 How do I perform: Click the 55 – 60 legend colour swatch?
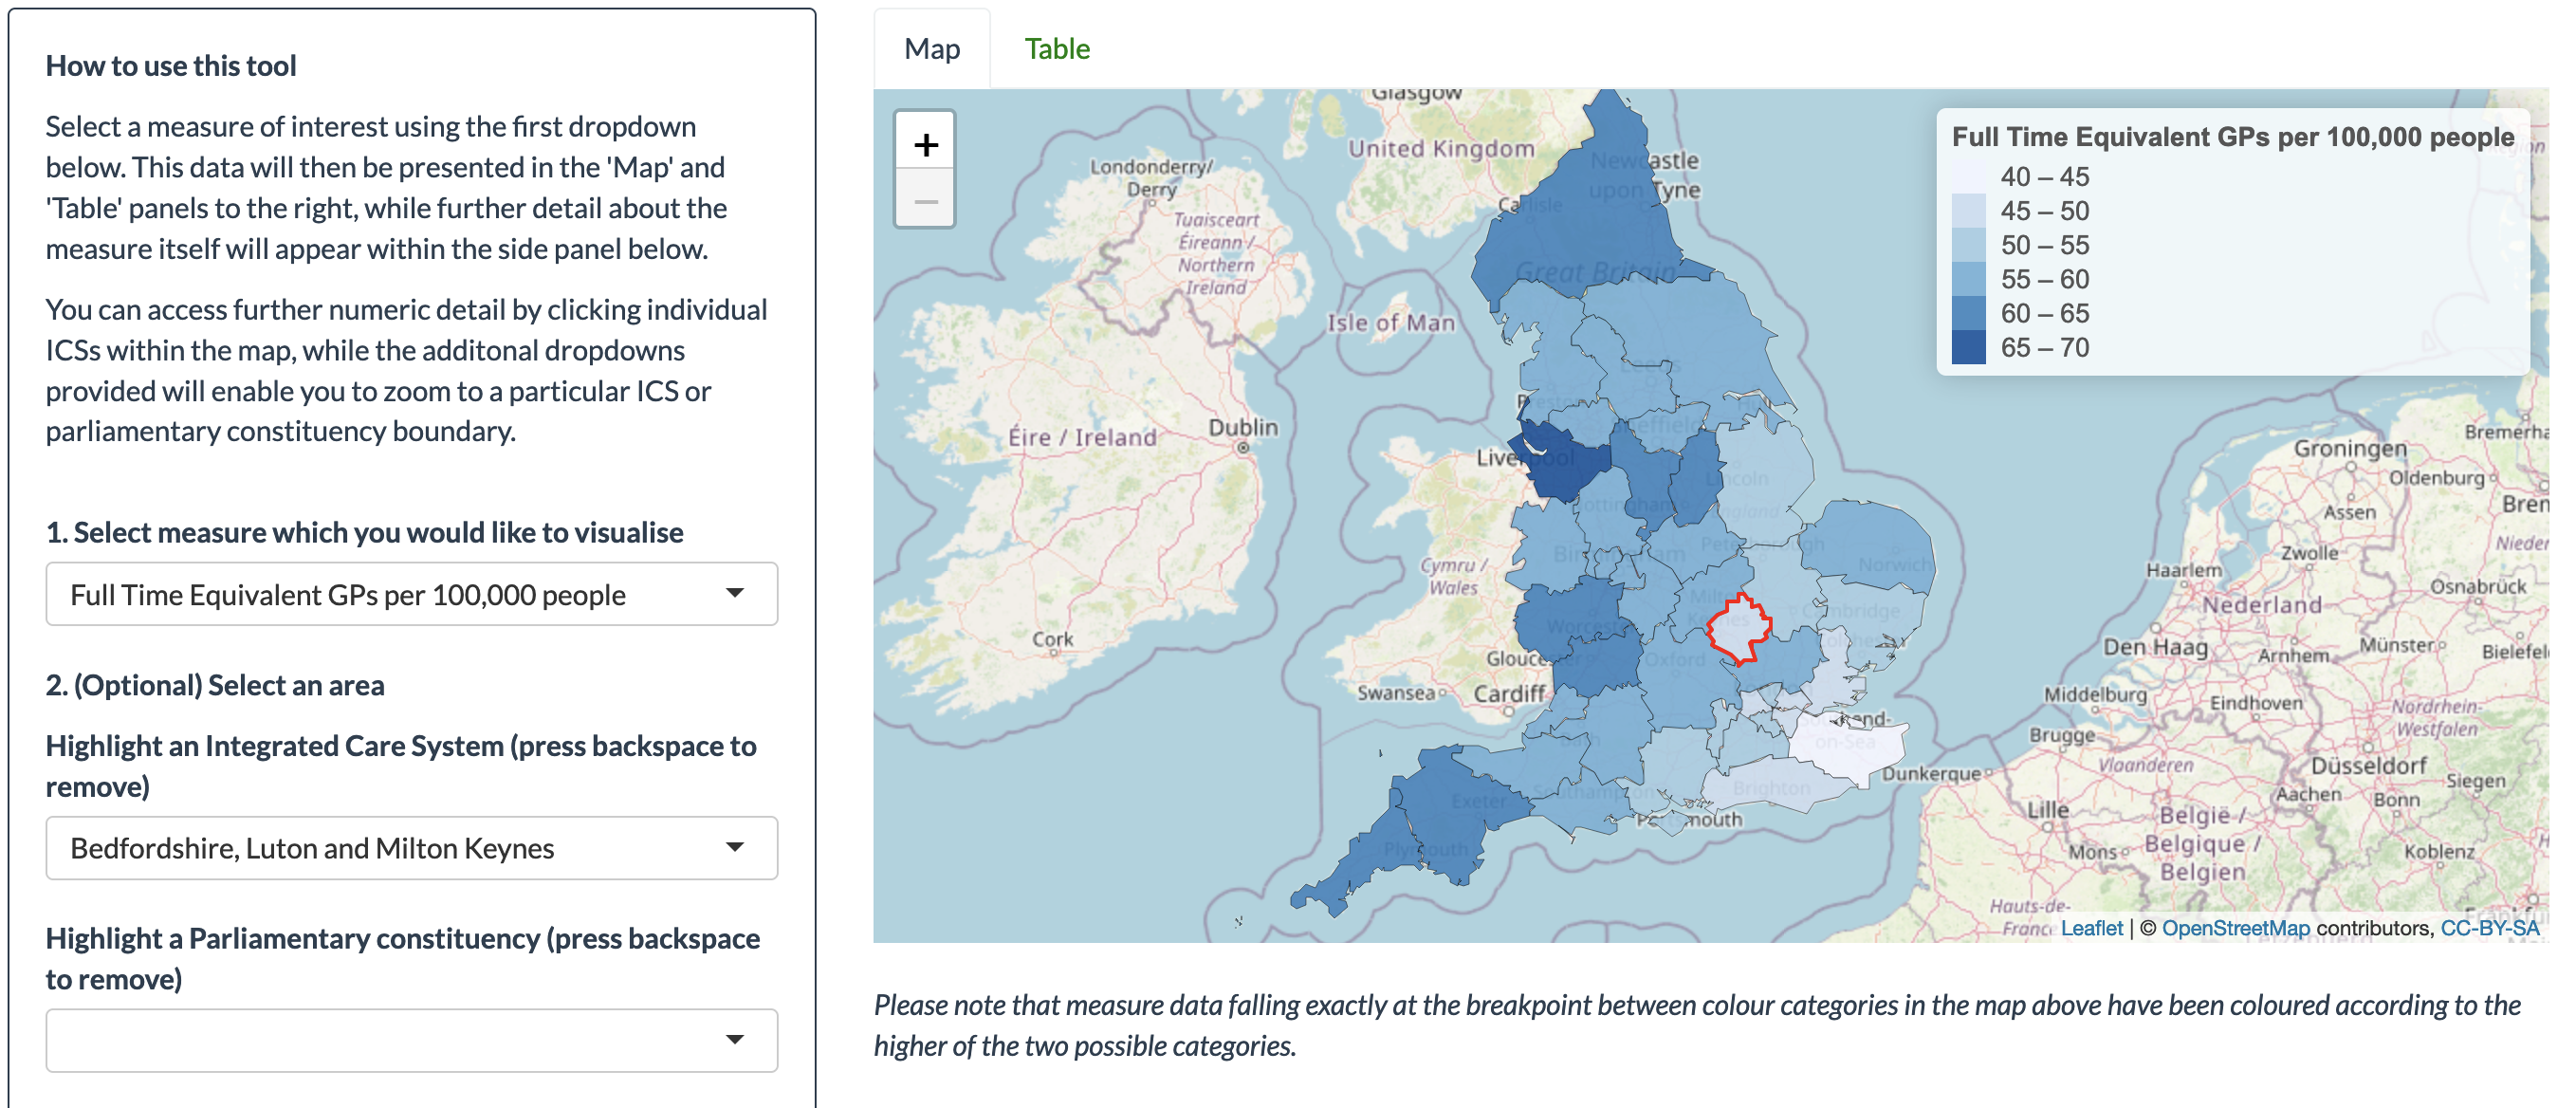1968,279
